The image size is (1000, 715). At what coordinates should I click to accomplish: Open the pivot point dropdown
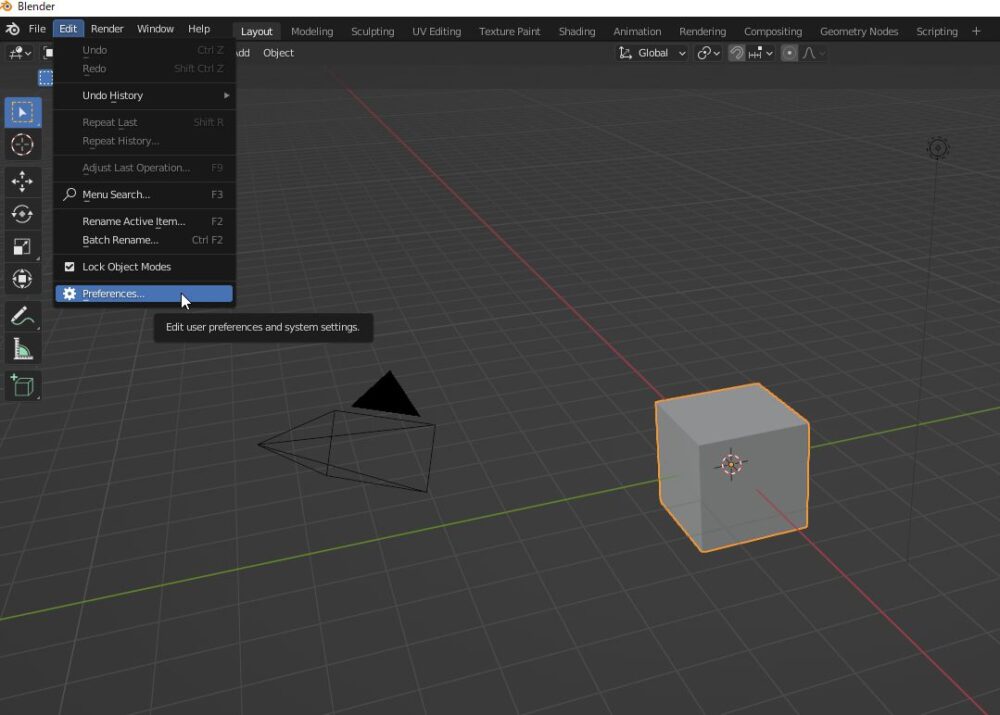point(708,53)
